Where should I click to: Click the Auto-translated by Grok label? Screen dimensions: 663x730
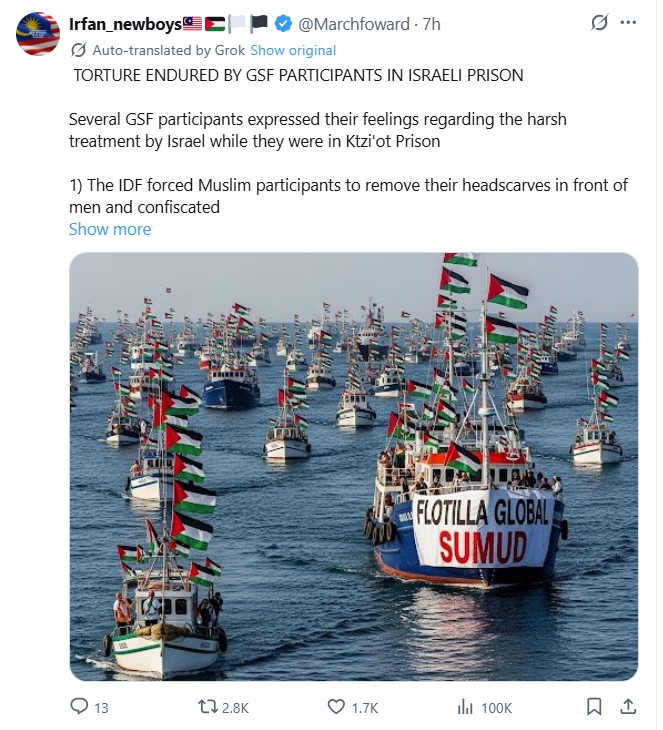169,50
